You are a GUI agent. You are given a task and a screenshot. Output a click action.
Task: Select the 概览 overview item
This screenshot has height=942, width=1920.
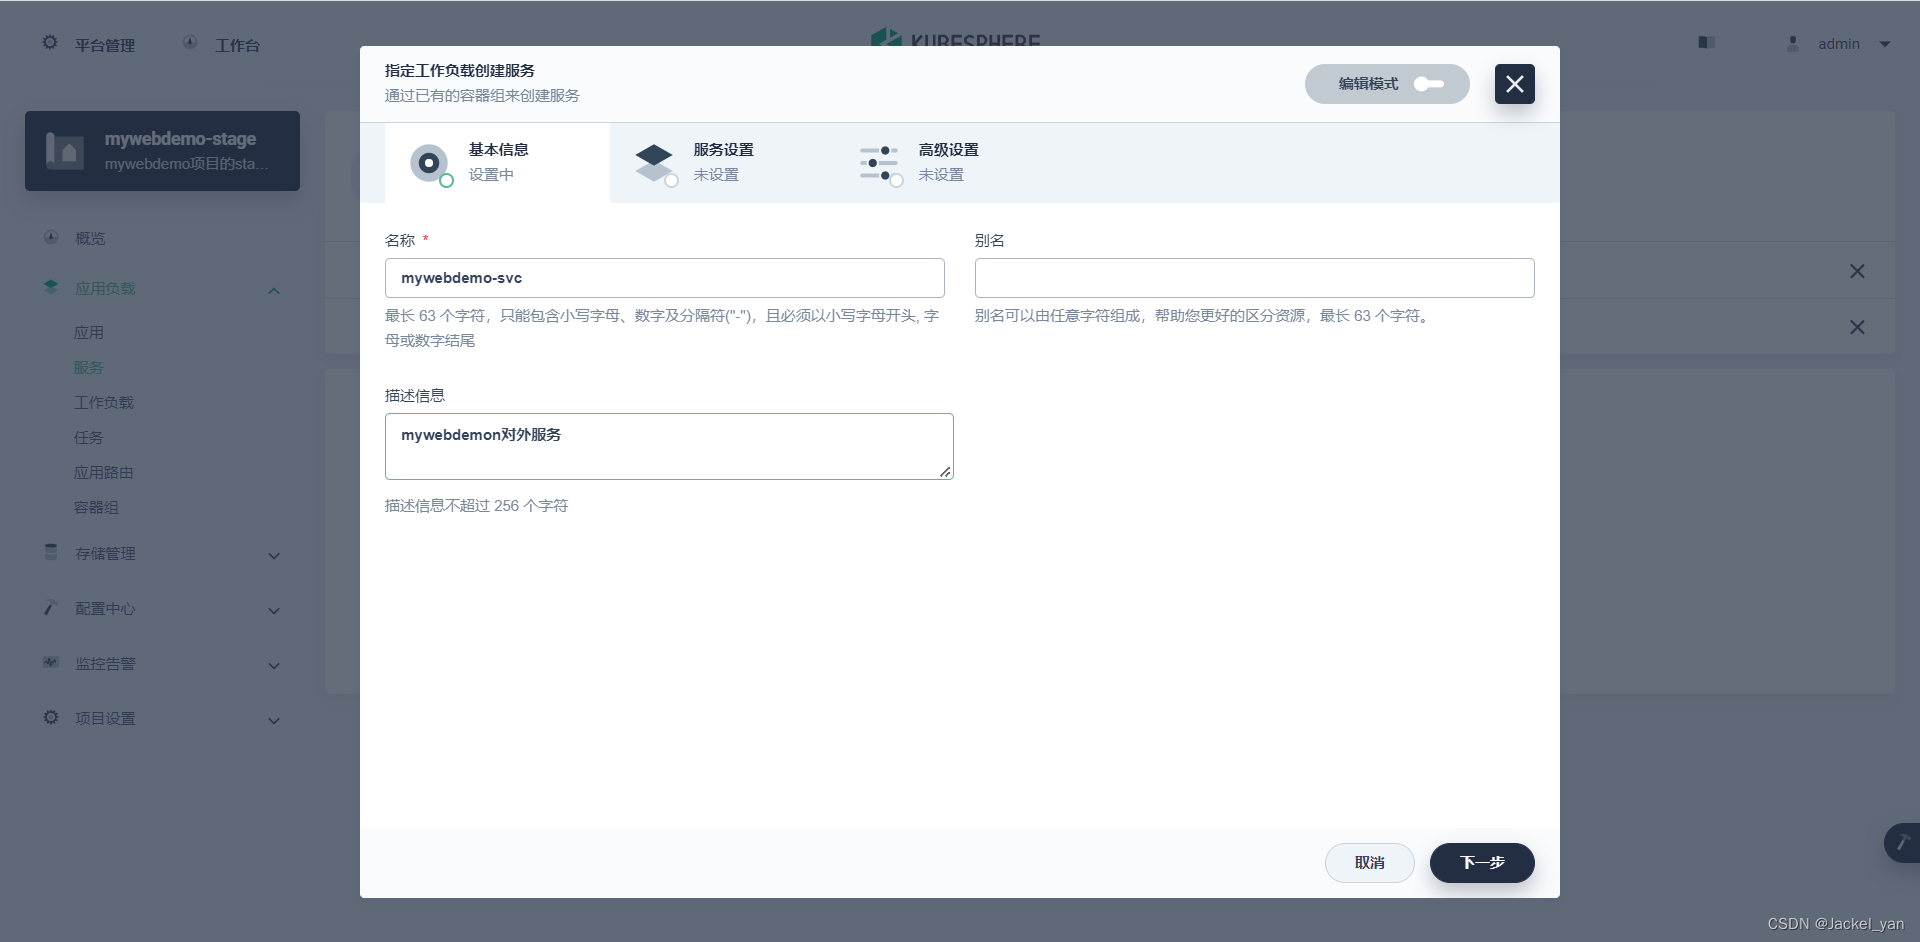89,238
